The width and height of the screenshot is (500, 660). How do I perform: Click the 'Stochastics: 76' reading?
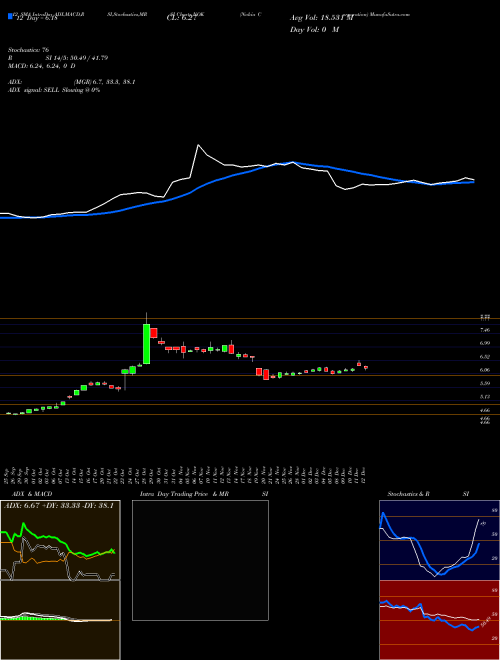click(28, 50)
